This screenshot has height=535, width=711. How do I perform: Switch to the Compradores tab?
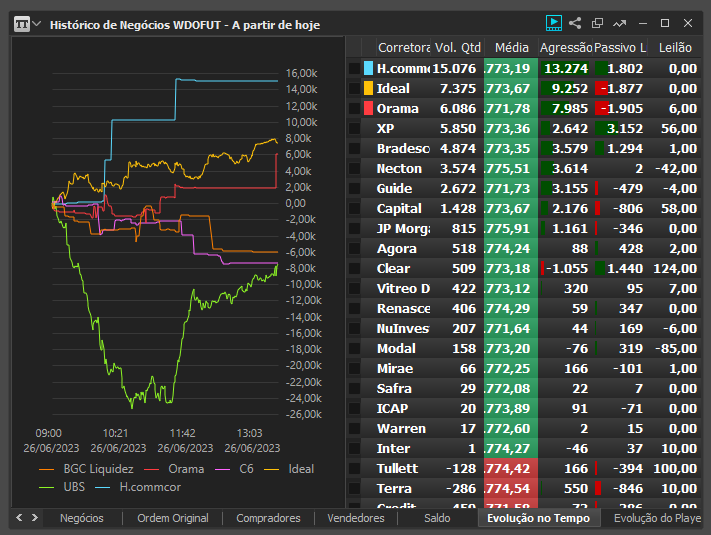tap(268, 518)
